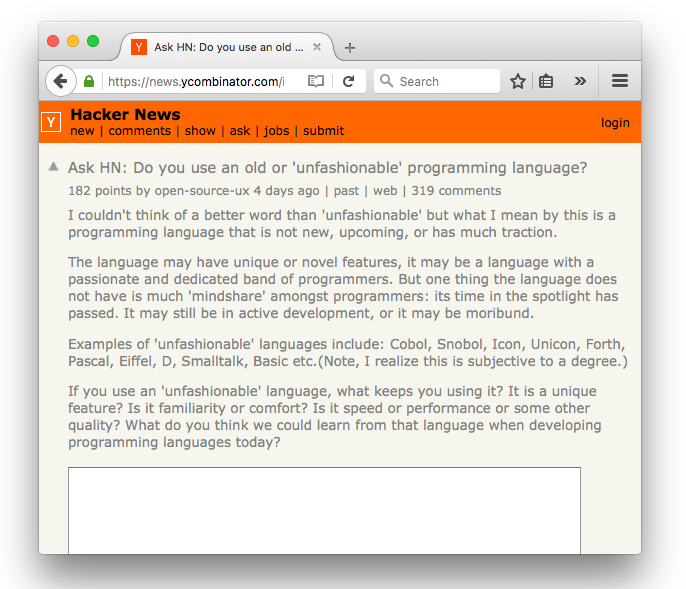The height and width of the screenshot is (589, 686).
Task: Reload the page with refresh icon
Action: click(349, 81)
